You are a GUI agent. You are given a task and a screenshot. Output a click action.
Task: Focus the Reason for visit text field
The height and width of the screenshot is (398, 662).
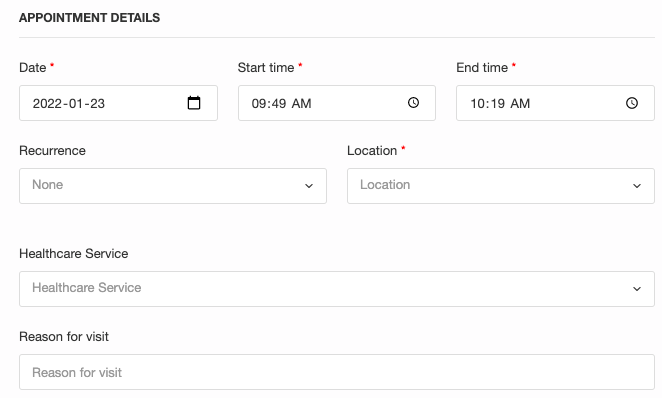tap(337, 372)
